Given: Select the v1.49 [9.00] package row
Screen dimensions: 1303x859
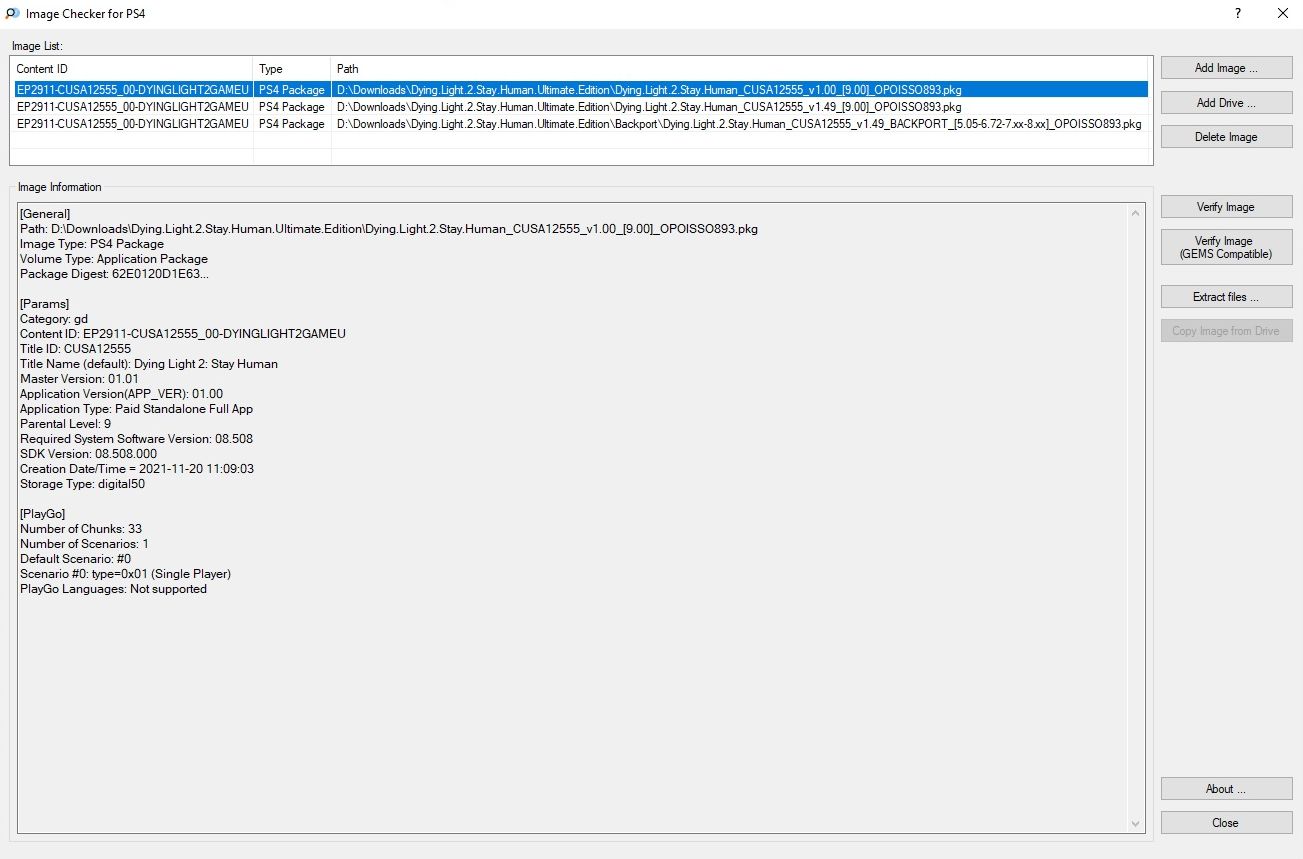Looking at the screenshot, I should click(x=580, y=107).
